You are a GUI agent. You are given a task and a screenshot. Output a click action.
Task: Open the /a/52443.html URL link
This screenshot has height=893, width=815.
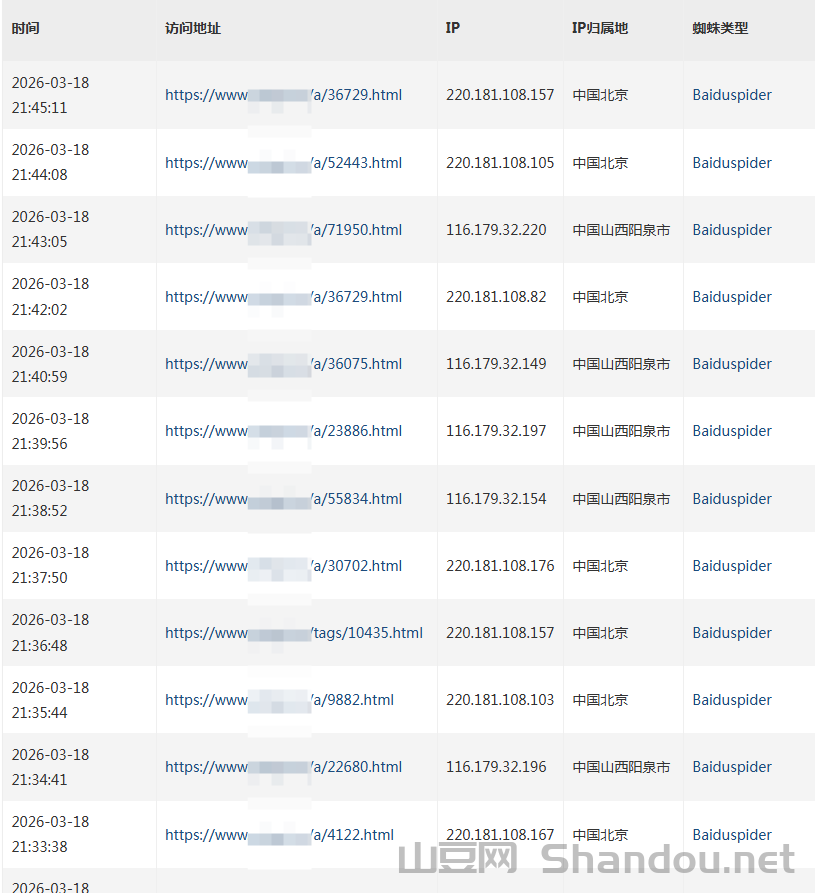click(283, 163)
